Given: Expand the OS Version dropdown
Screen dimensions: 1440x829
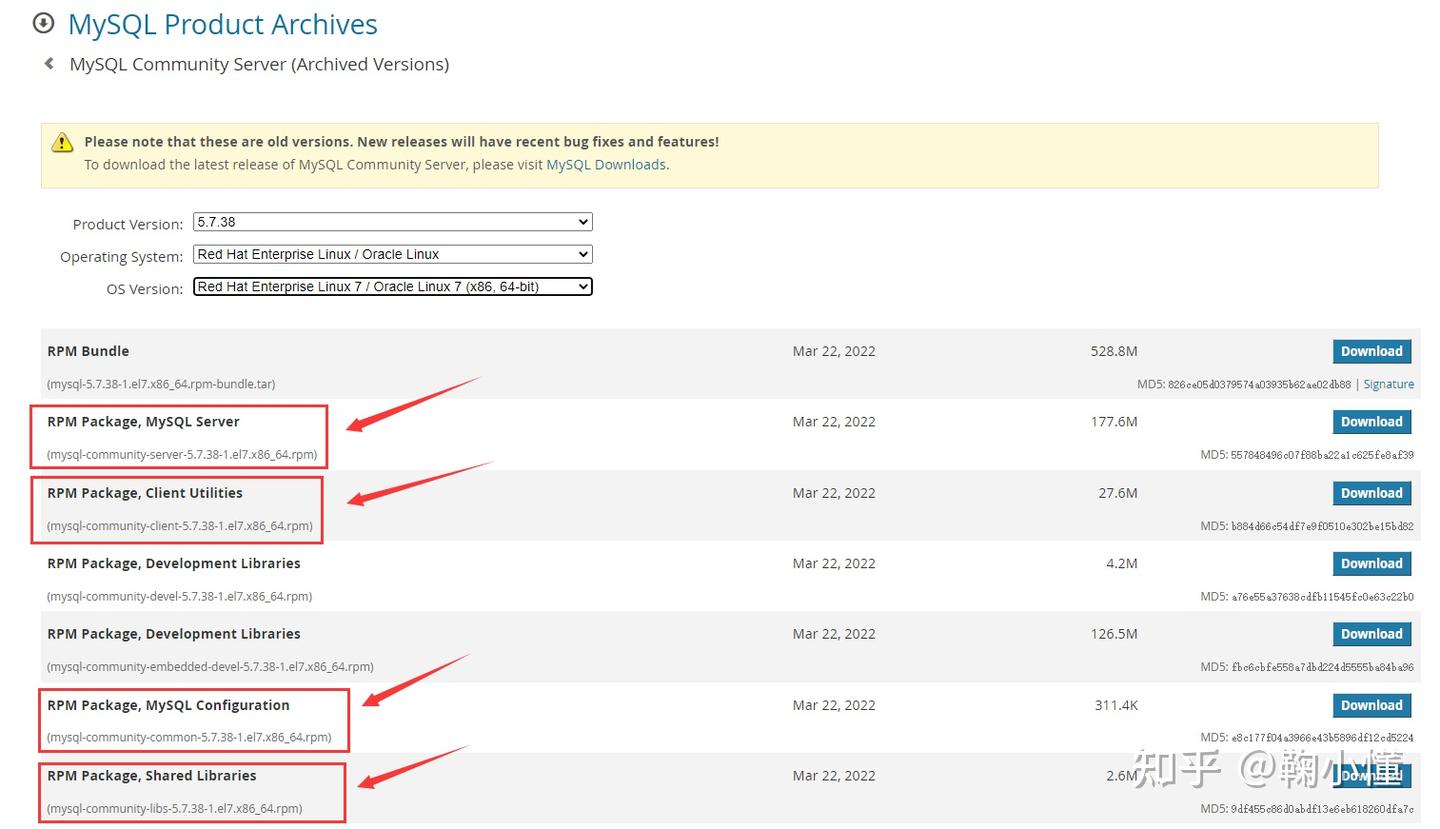Looking at the screenshot, I should click(393, 287).
